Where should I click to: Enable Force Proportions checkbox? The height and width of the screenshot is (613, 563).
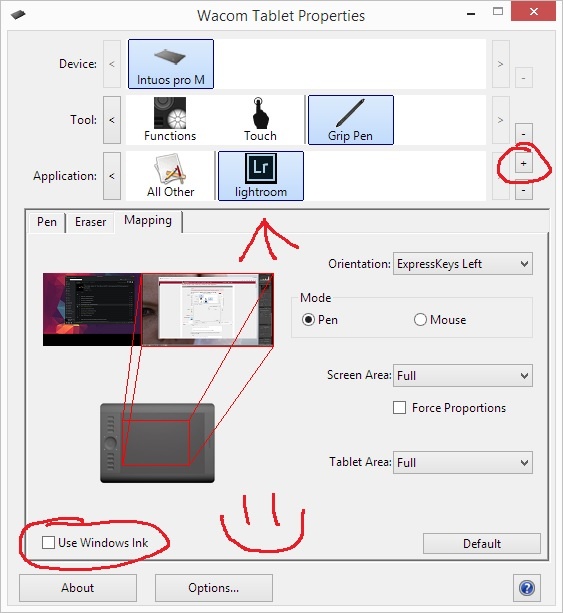click(399, 407)
